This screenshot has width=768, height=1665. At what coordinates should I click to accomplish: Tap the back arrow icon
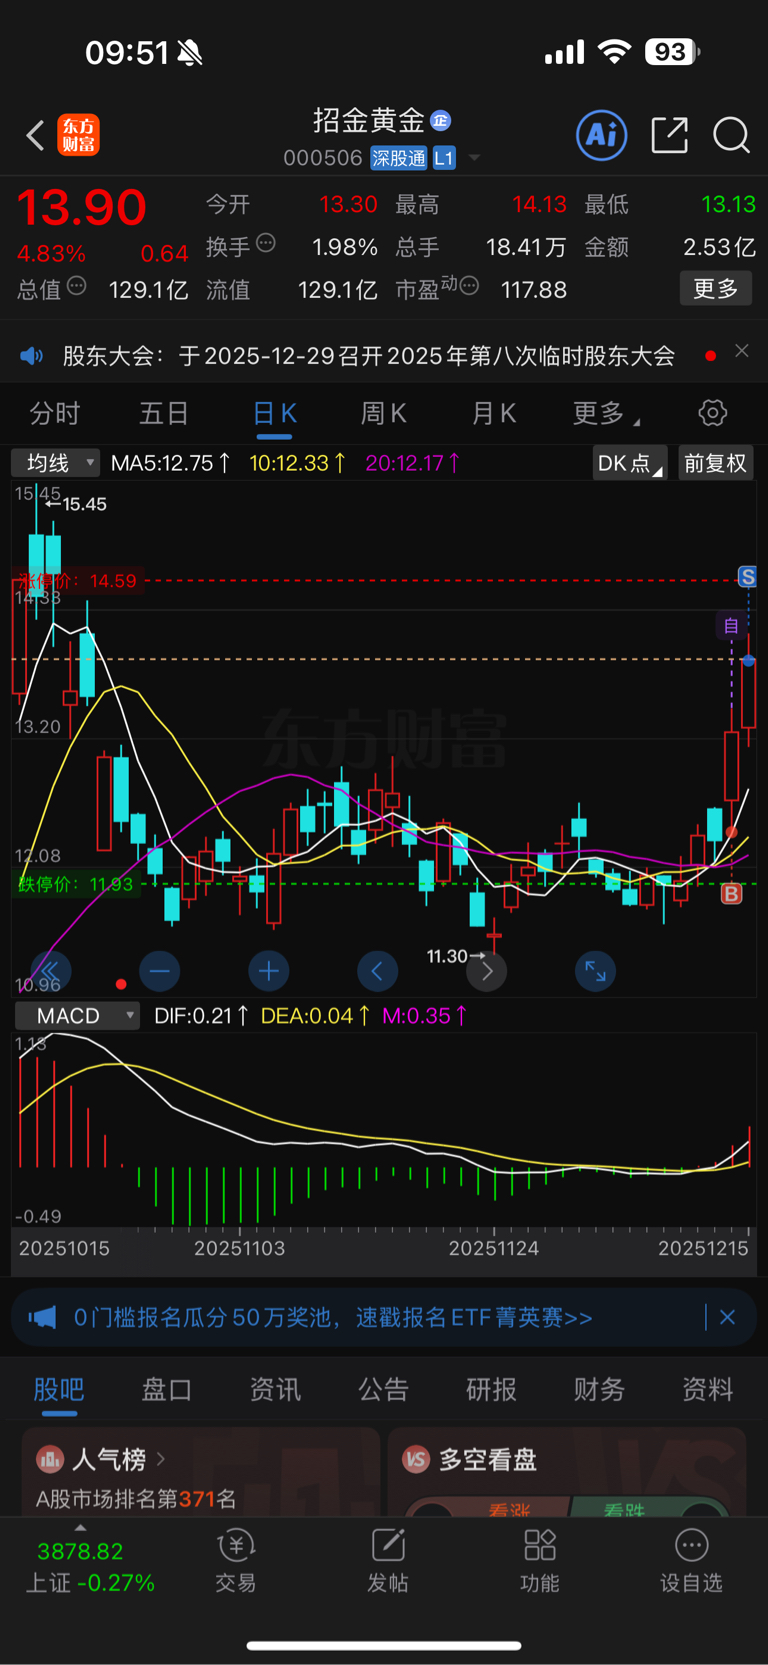pos(35,135)
